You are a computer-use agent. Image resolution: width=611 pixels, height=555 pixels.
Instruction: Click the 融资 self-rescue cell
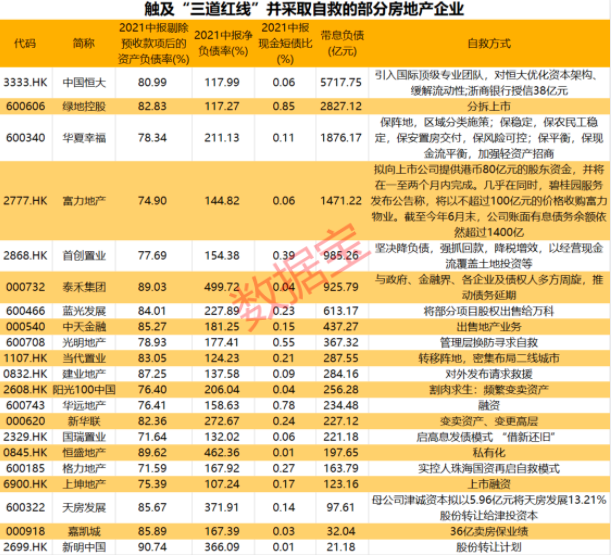(x=489, y=405)
